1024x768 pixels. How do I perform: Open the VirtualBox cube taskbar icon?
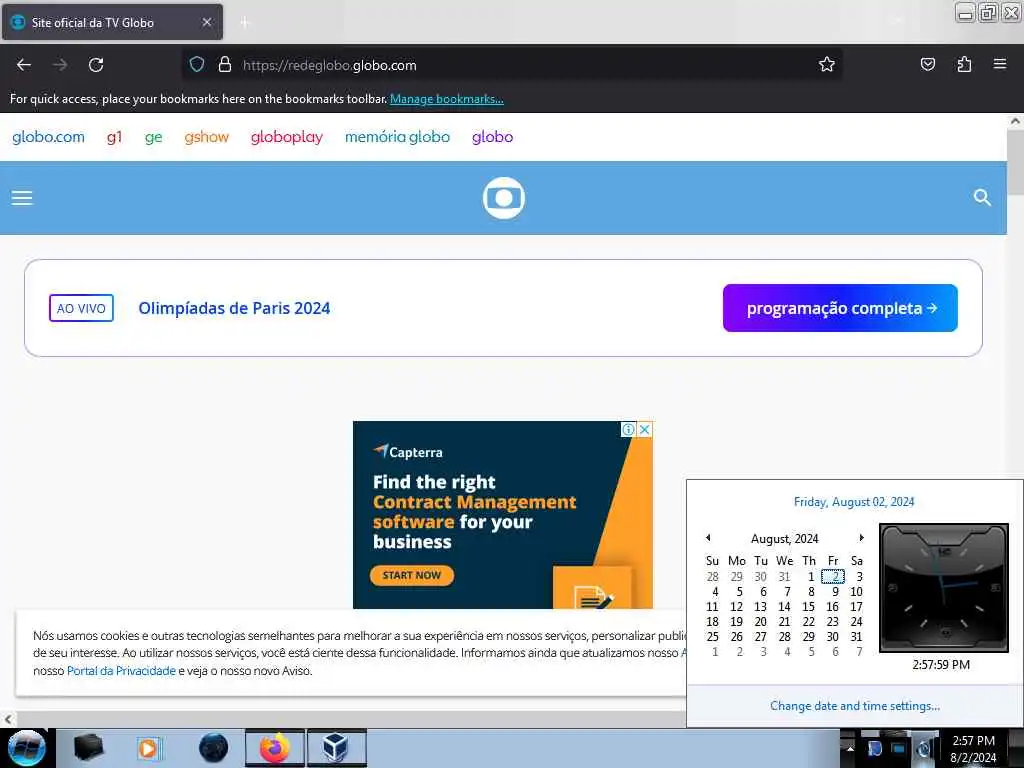pos(336,748)
